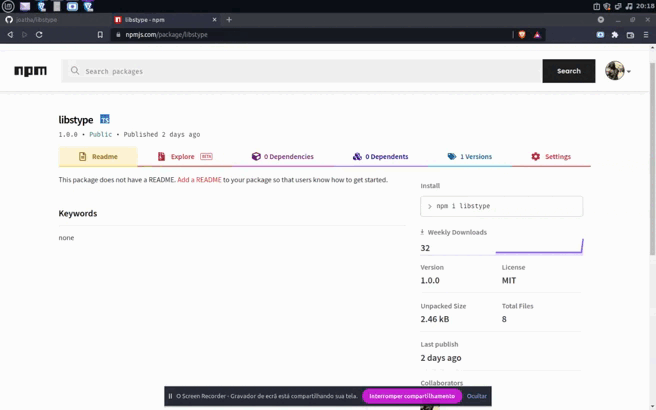Screen dimensions: 656x410
Task: Go to npm home logo
Action: pyautogui.click(x=31, y=71)
